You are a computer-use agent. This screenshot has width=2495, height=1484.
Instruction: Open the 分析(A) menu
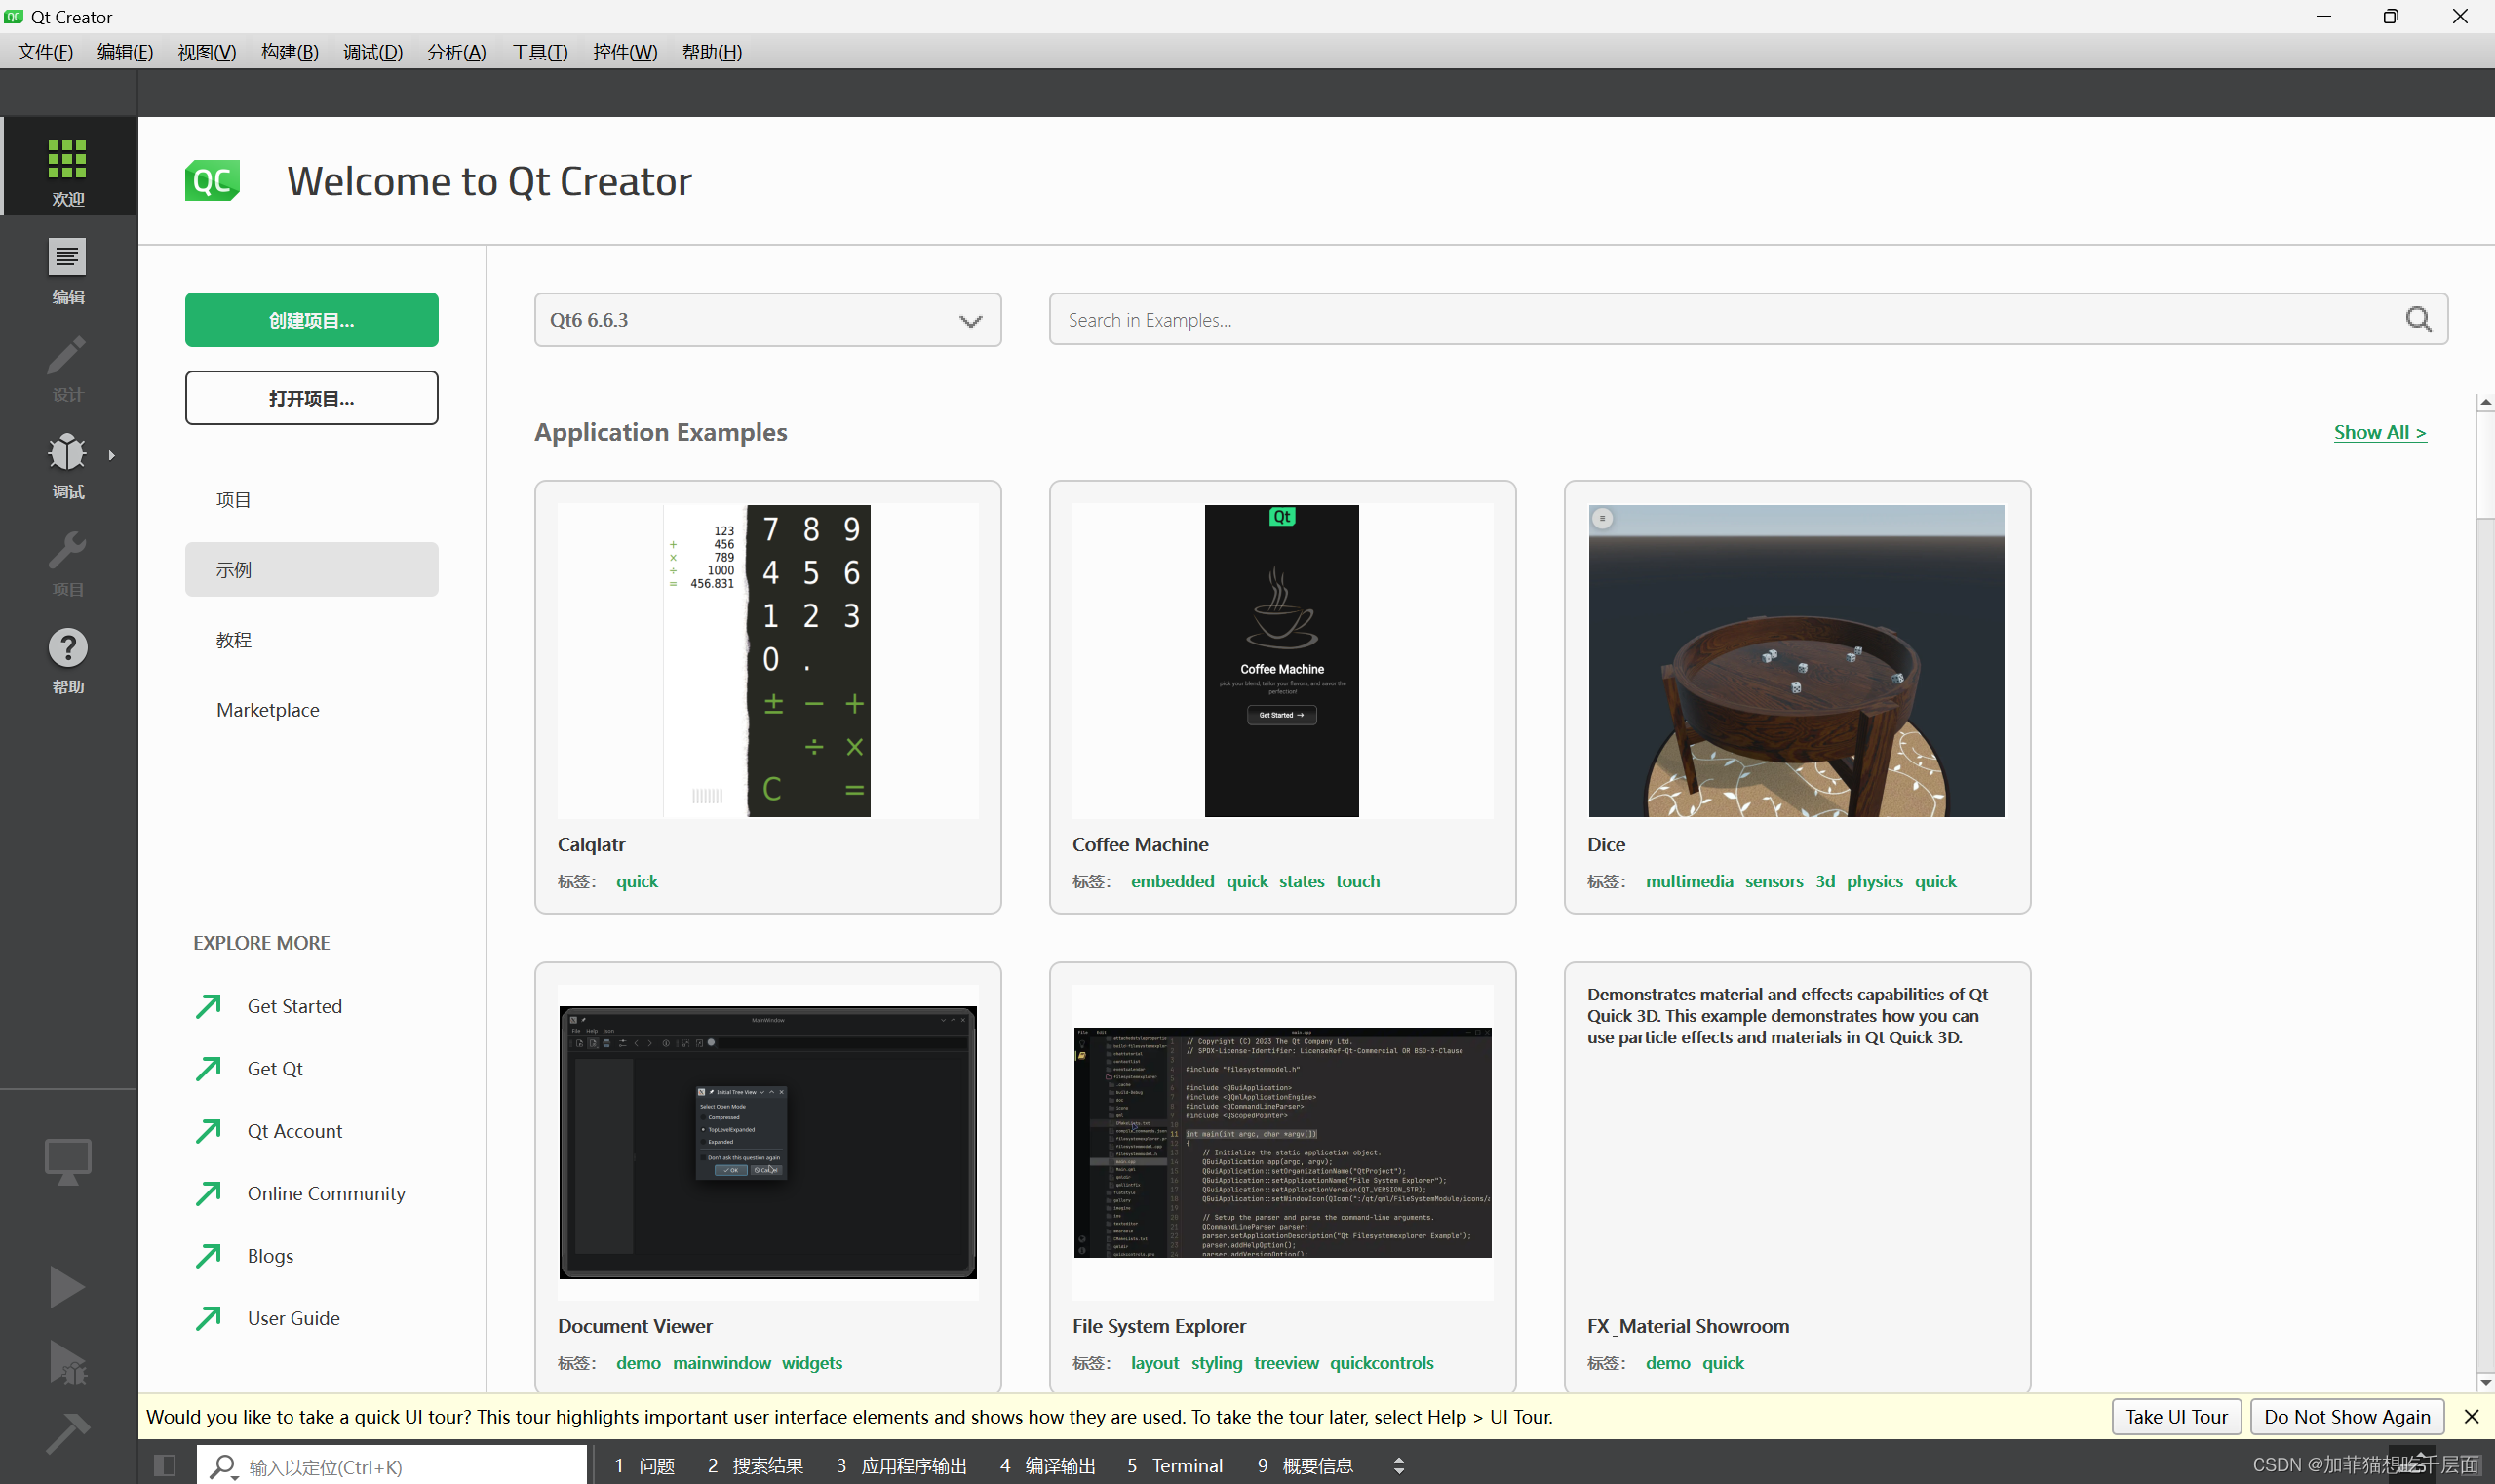457,52
